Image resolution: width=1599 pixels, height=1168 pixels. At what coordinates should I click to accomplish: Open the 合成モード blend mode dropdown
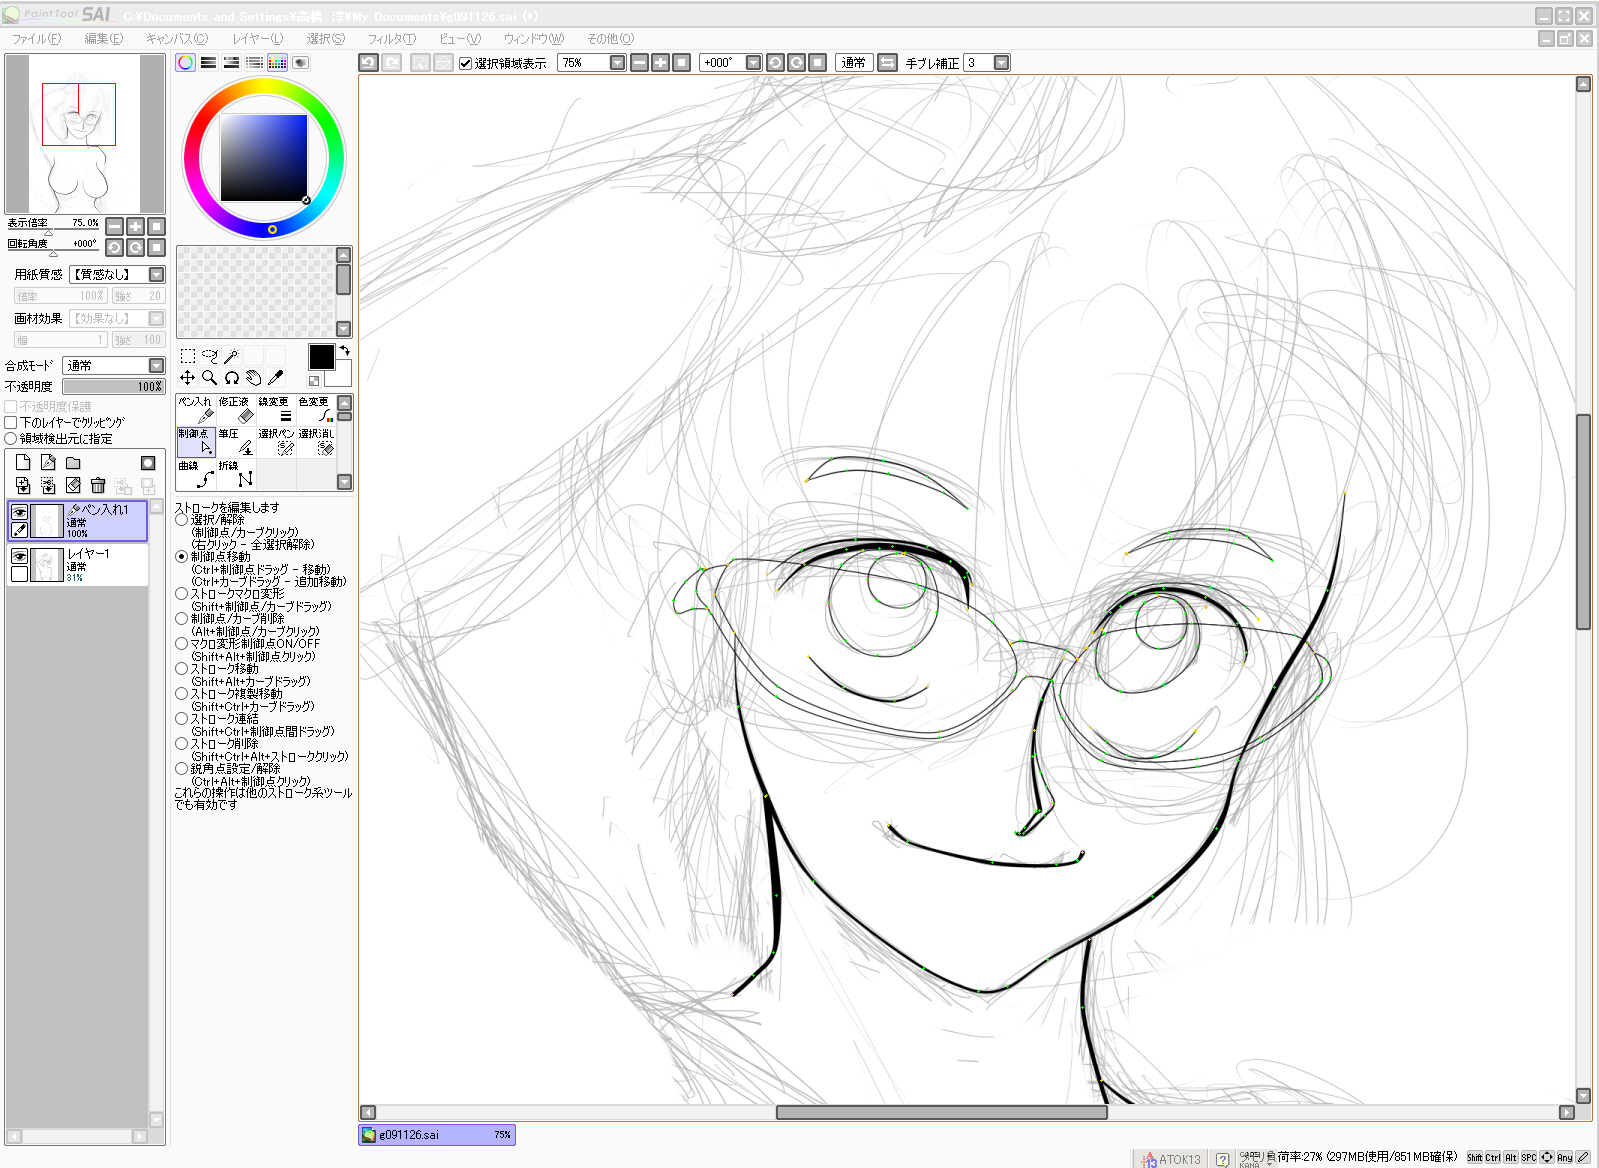[157, 366]
